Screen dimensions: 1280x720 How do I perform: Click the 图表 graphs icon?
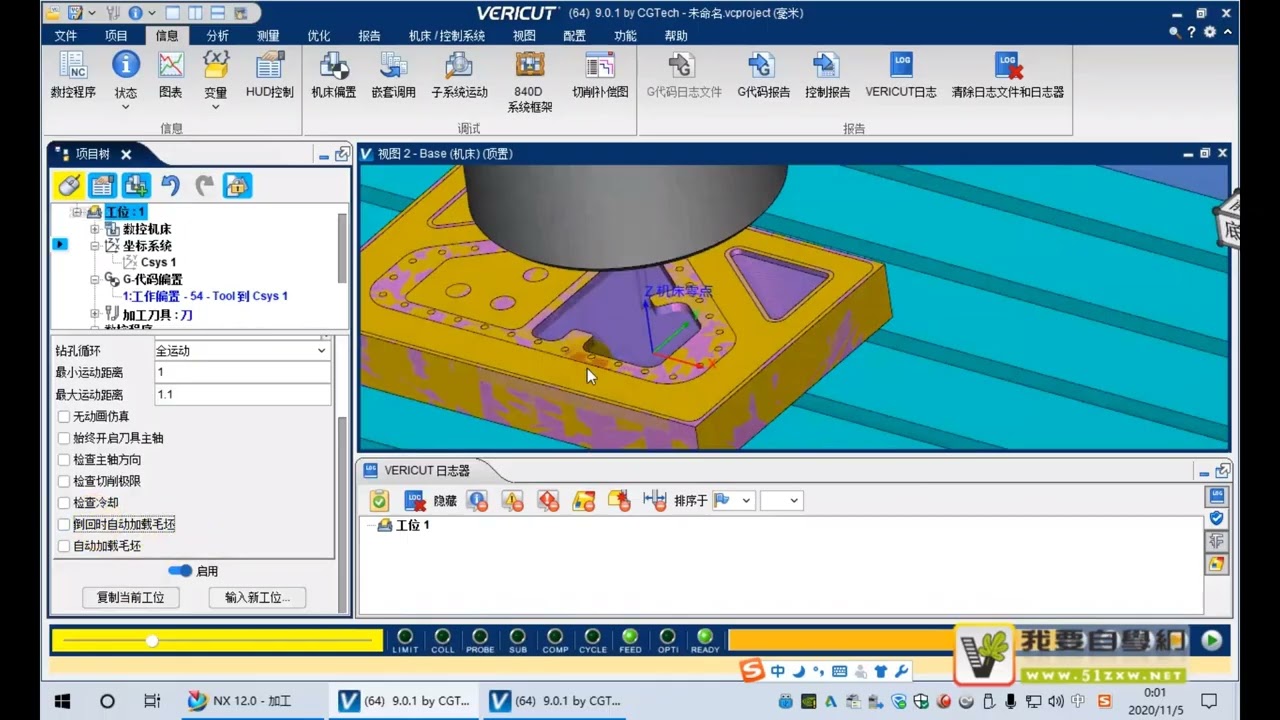point(171,75)
